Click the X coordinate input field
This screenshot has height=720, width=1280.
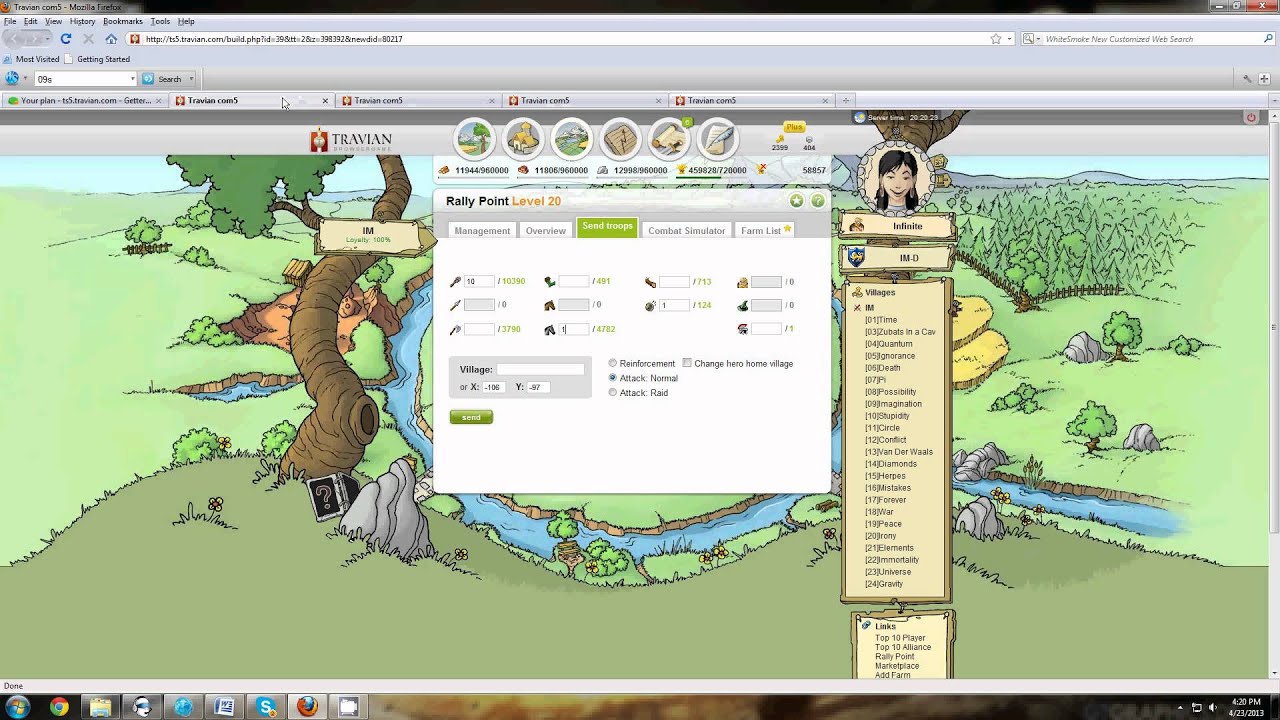coord(496,387)
